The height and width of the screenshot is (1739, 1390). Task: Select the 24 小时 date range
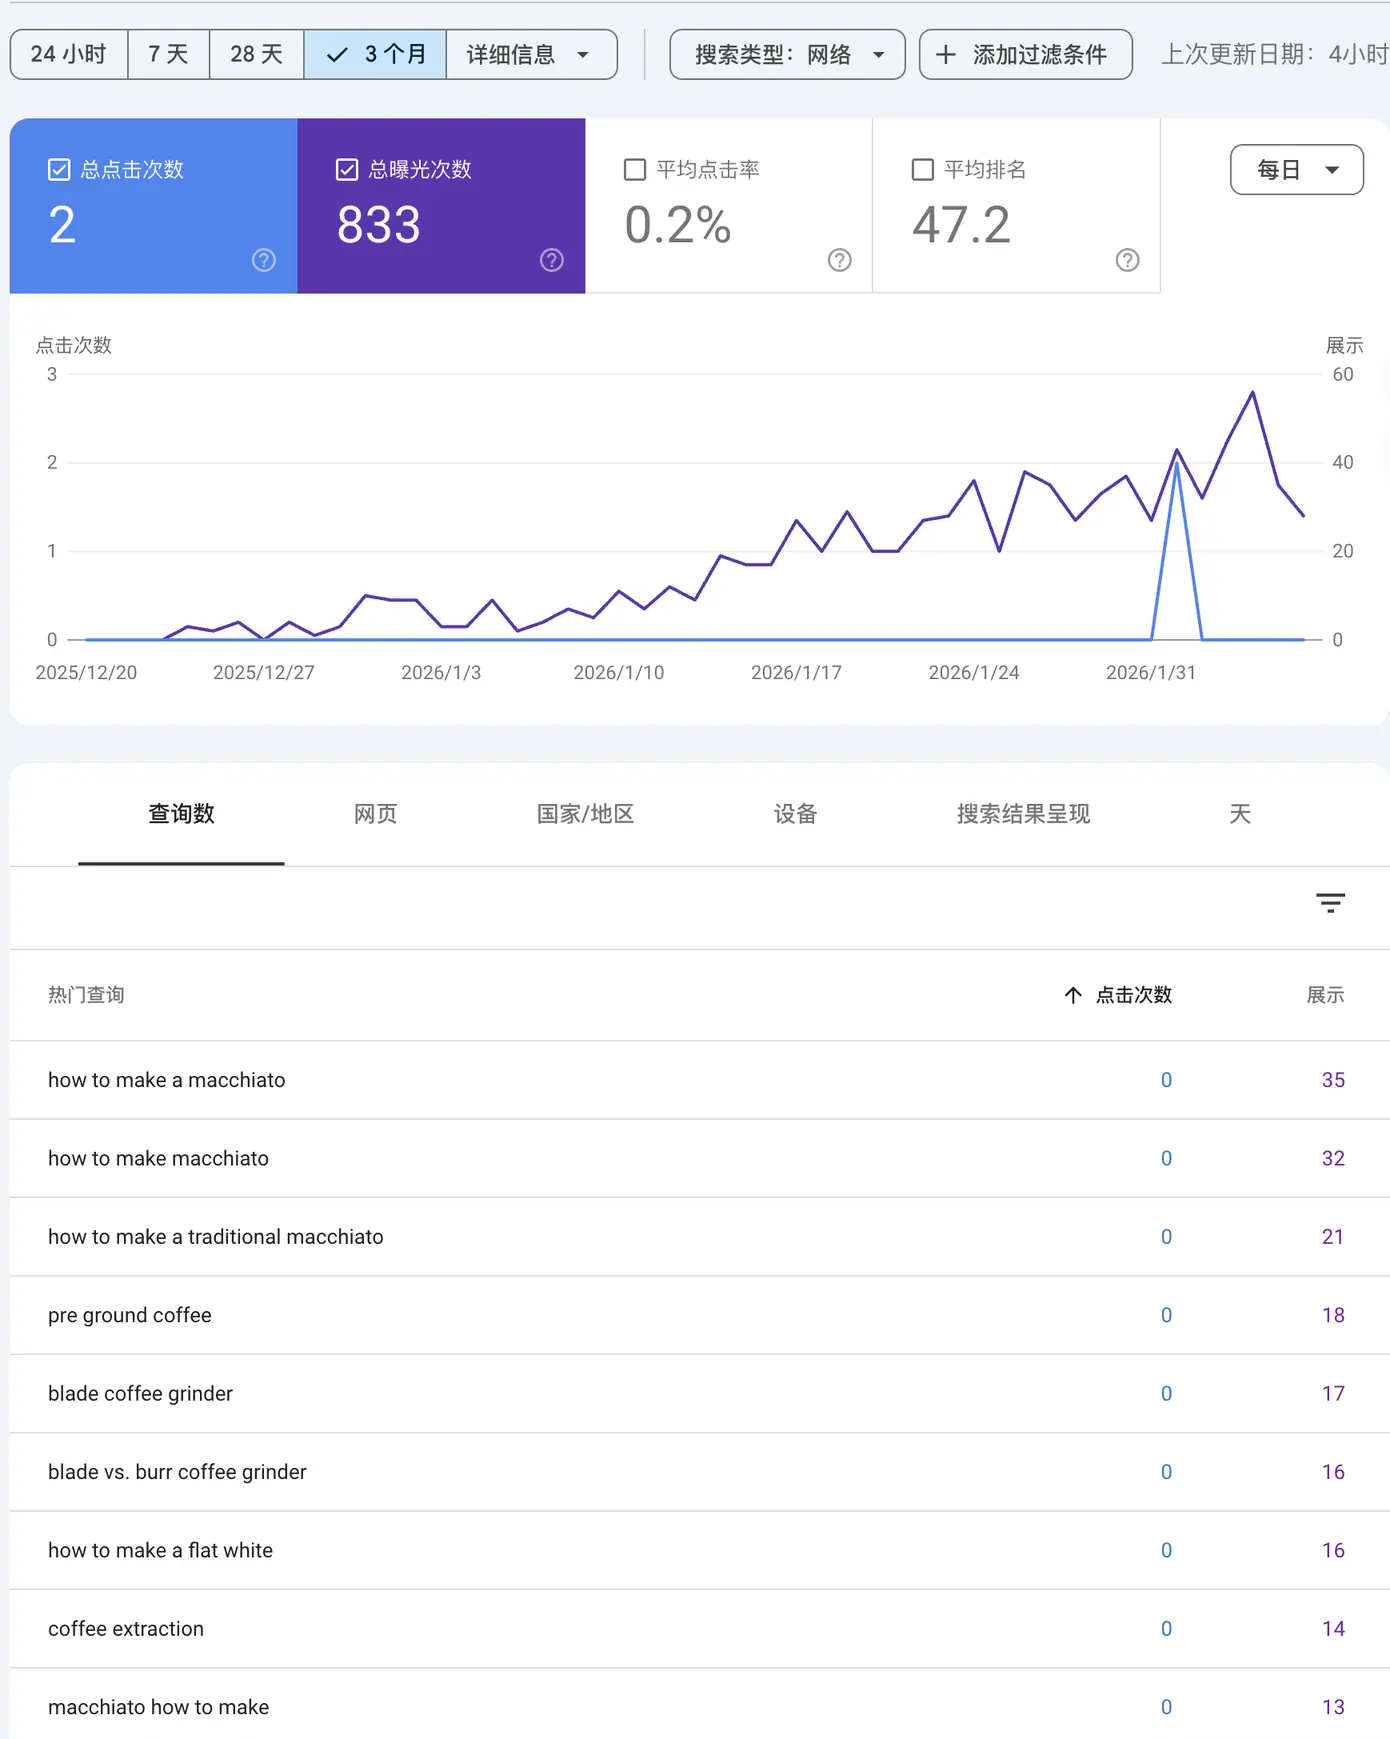(69, 54)
